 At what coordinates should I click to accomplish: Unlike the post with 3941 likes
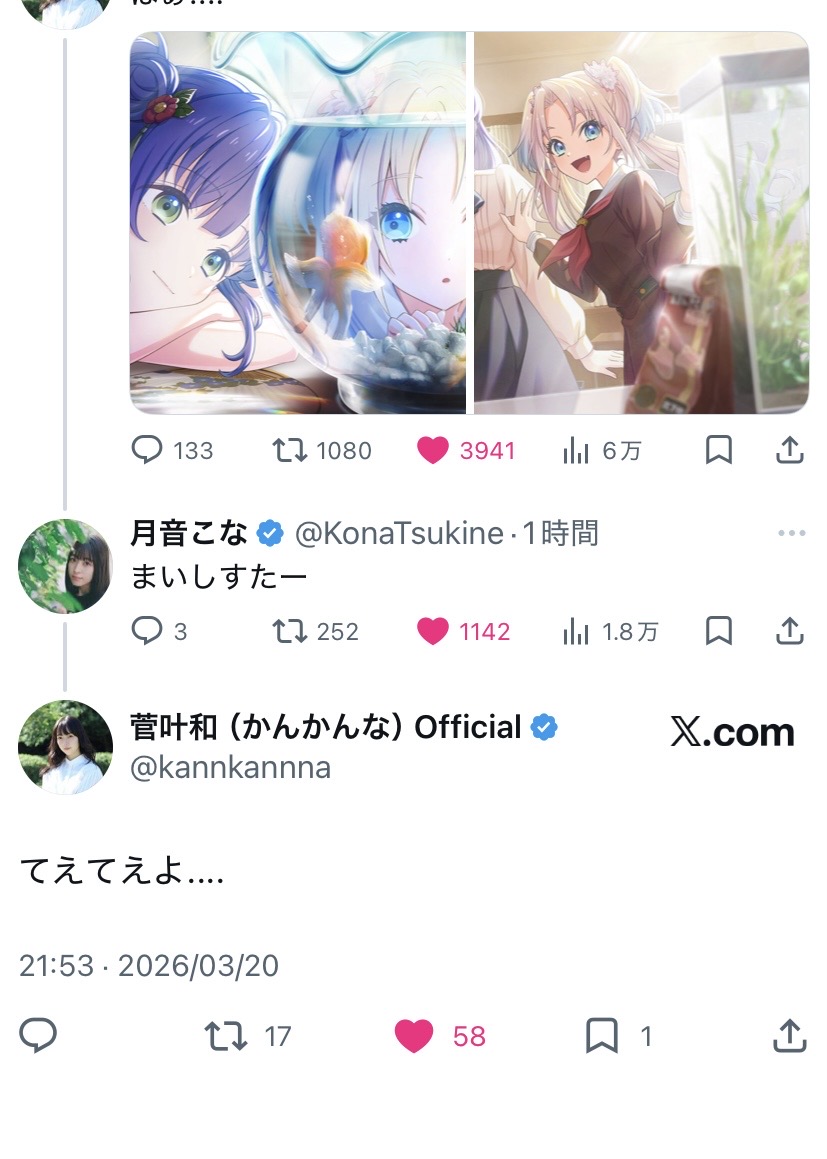433,451
